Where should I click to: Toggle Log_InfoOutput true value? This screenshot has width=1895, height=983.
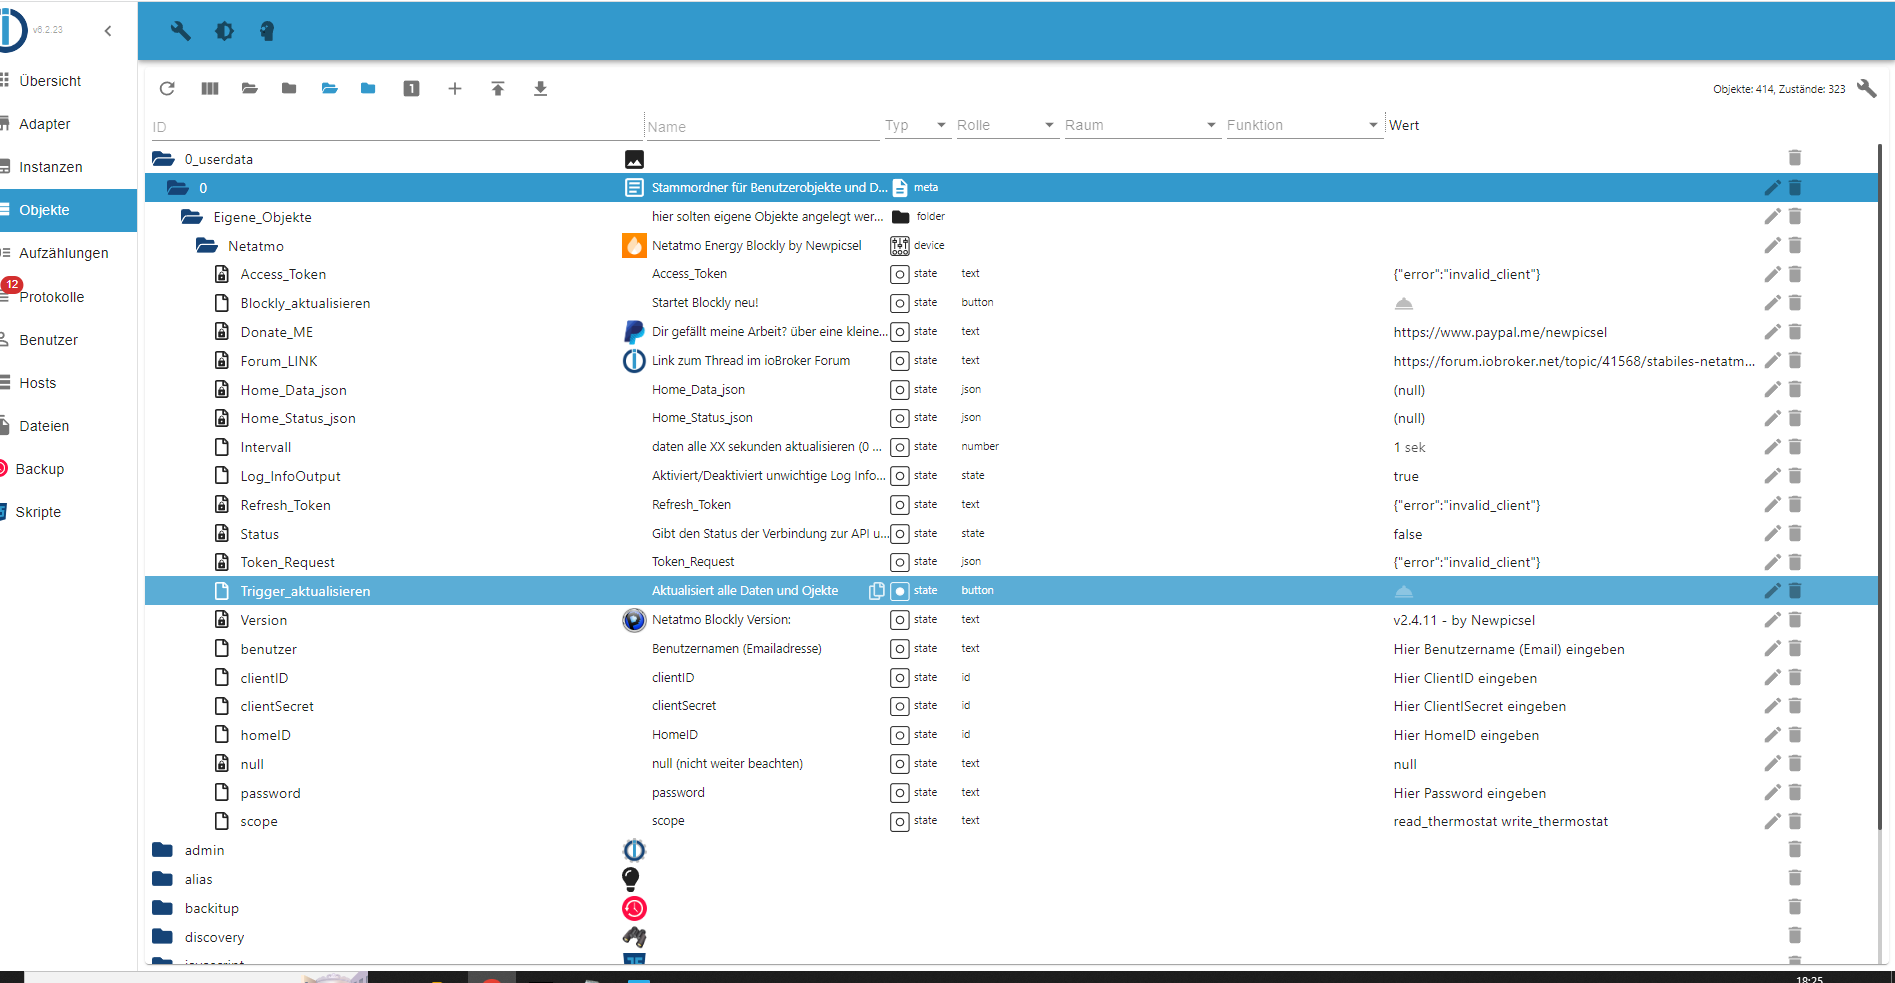coord(1405,476)
